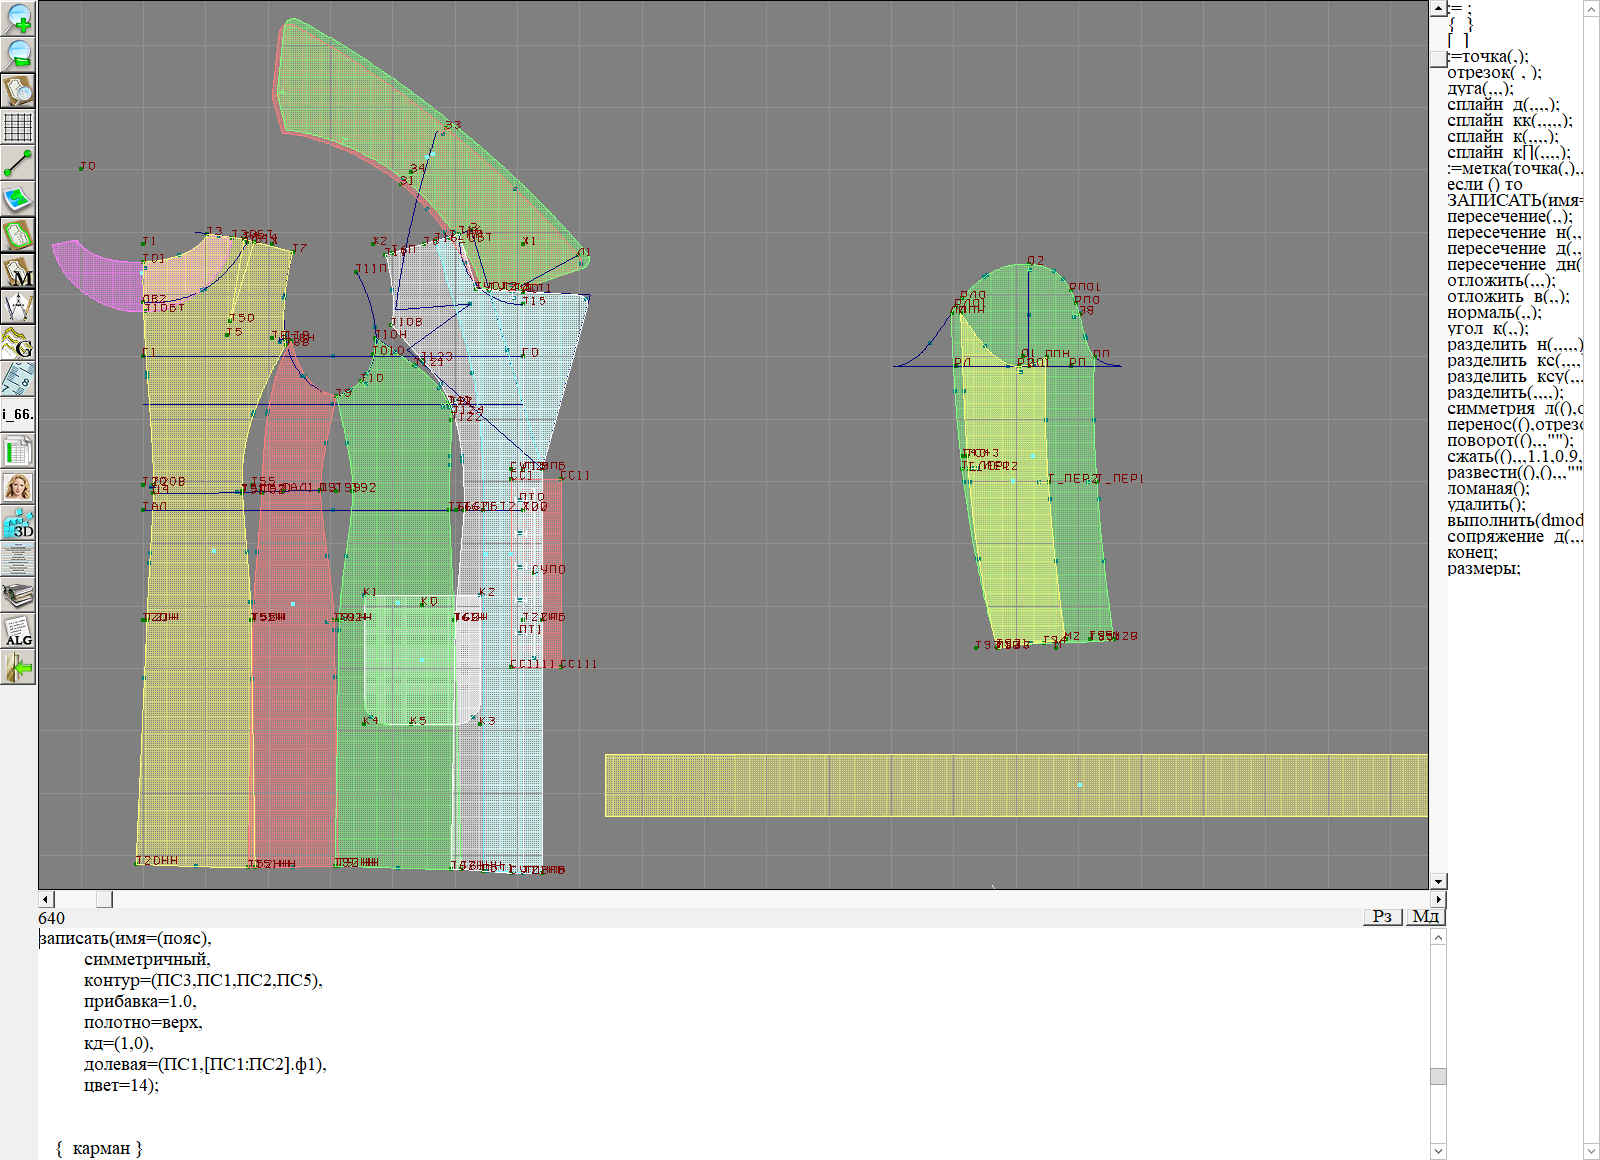This screenshot has height=1160, width=1600.
Task: Click the pattern pieces with M icon
Action: (18, 271)
